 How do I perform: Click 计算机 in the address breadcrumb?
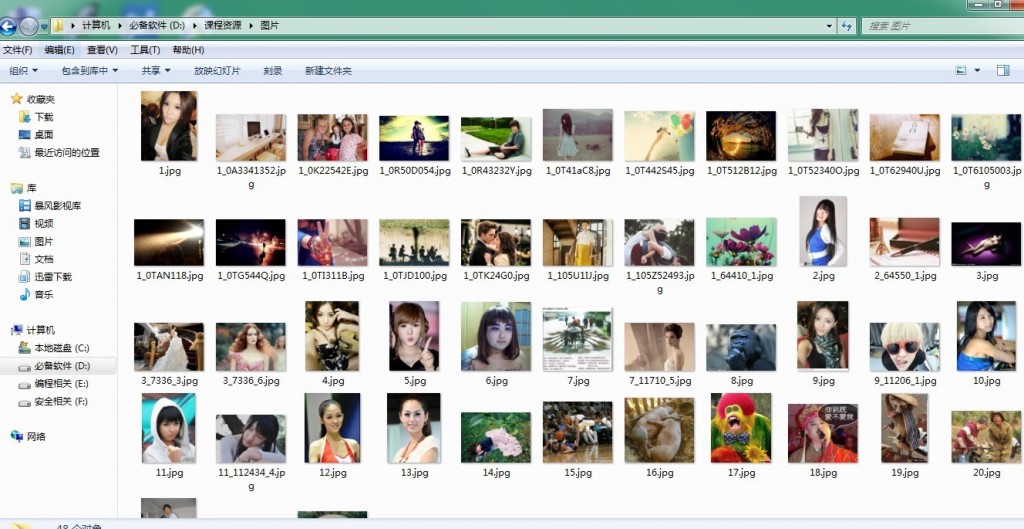coord(96,25)
